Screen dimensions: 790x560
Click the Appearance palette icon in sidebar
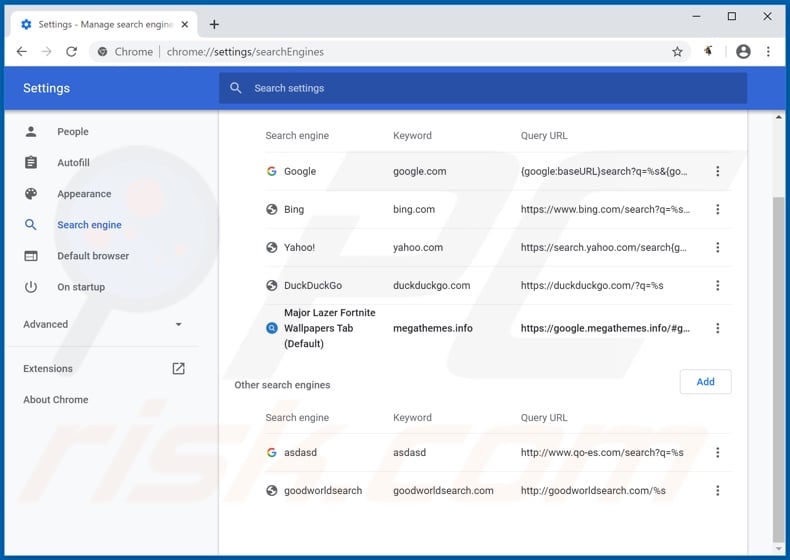31,194
